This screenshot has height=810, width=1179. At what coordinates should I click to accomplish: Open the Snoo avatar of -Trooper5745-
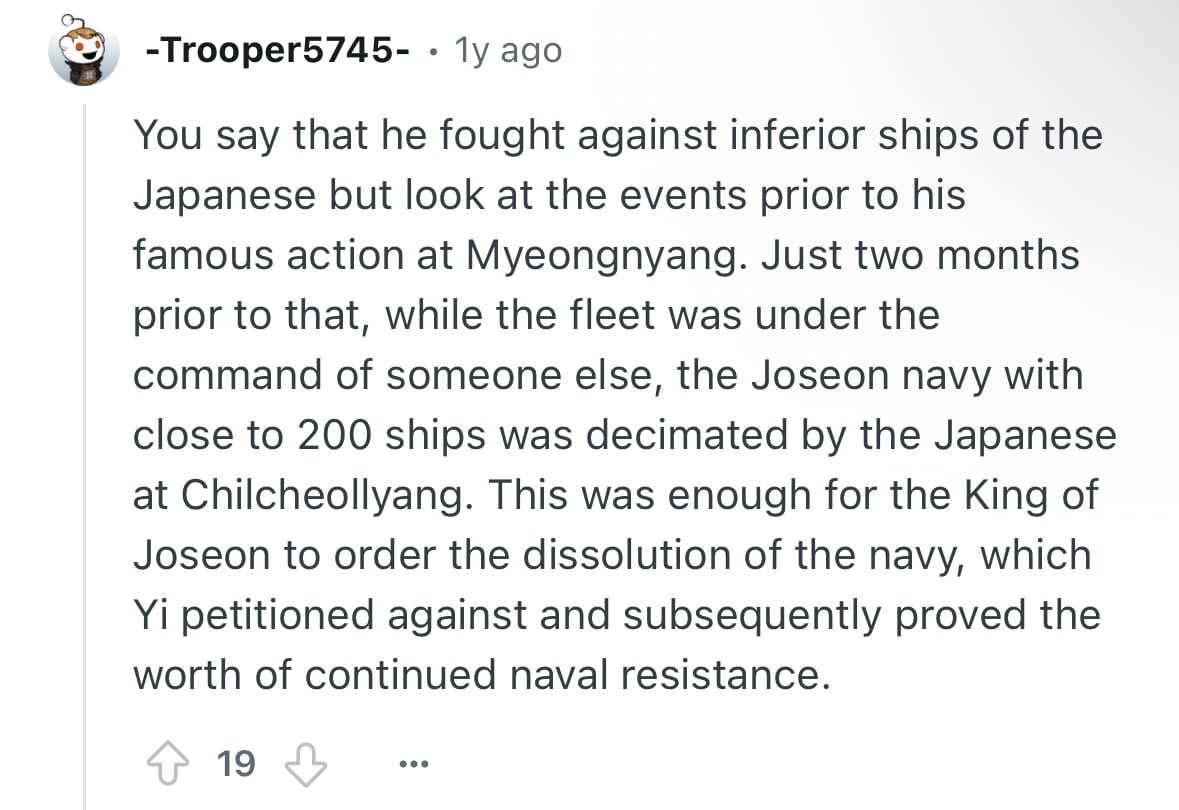pyautogui.click(x=83, y=50)
